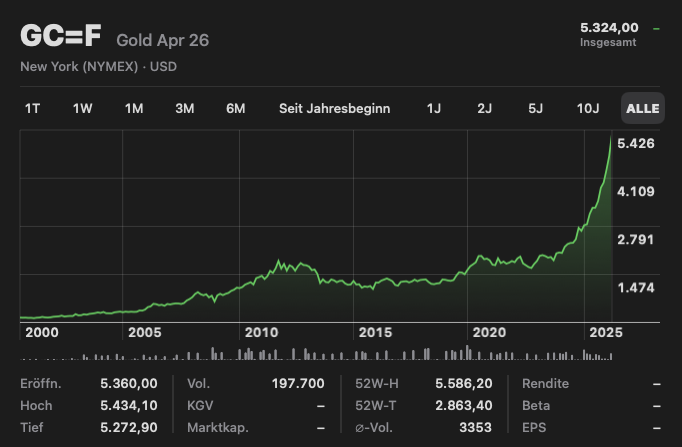The width and height of the screenshot is (682, 447).
Task: Click the Marktkap. label
Action: point(218,427)
